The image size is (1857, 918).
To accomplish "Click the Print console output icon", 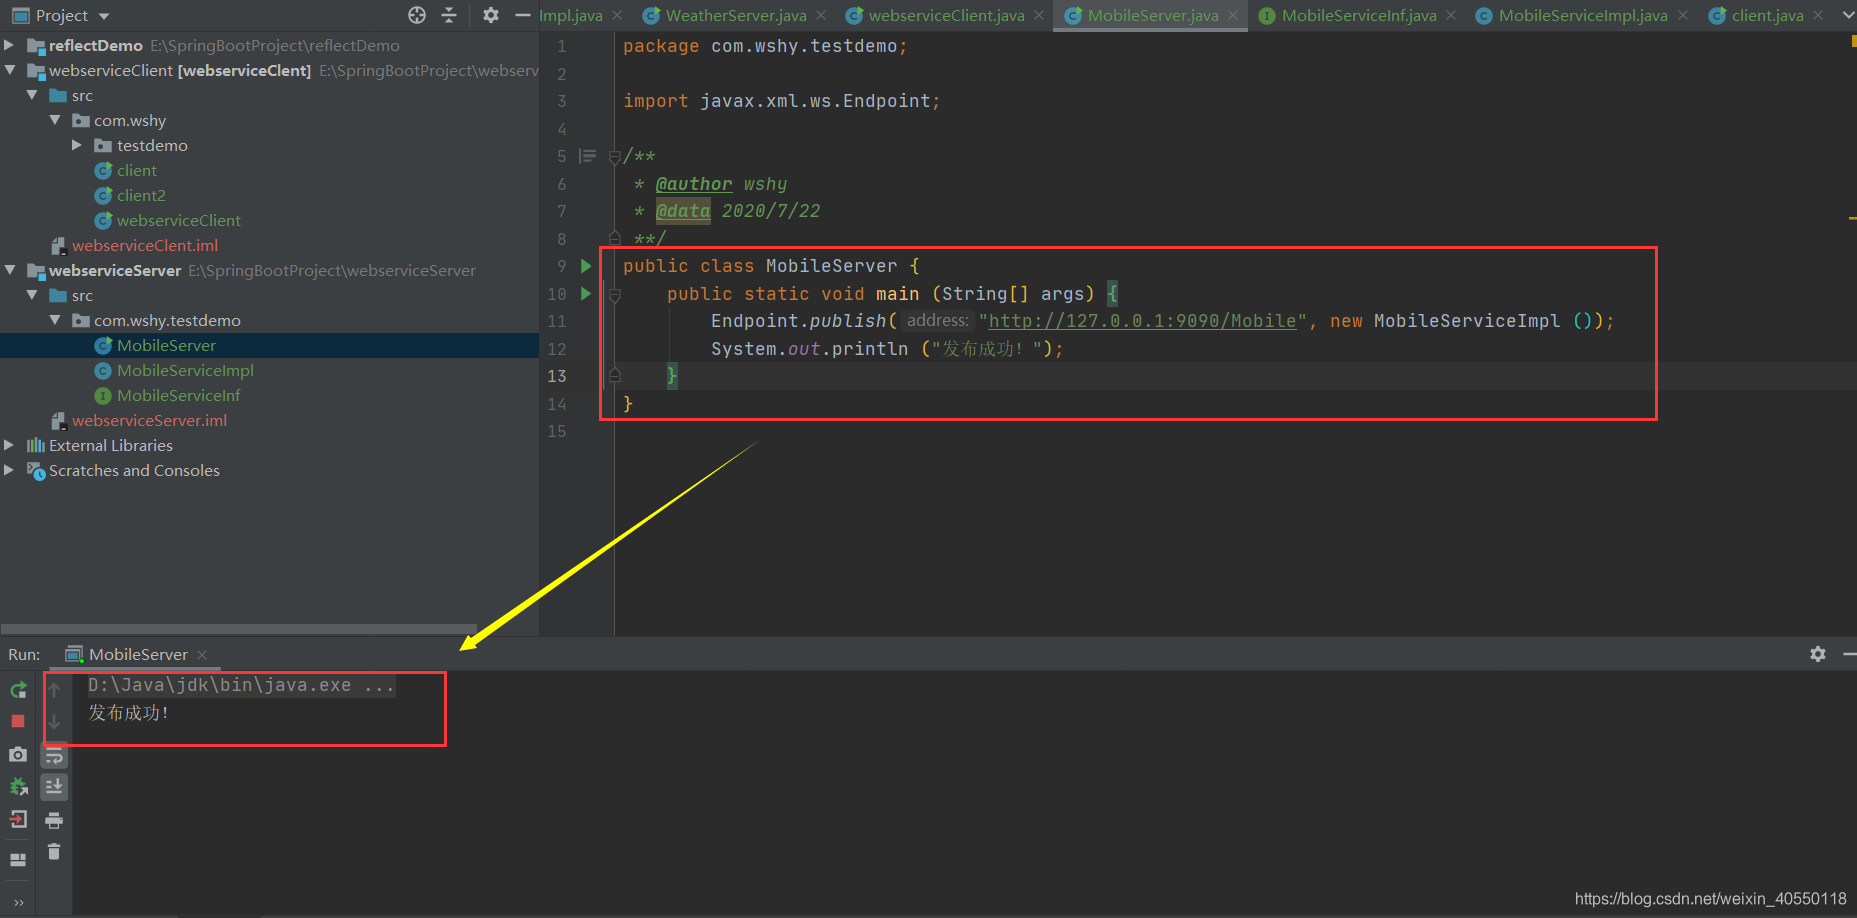I will pyautogui.click(x=54, y=820).
